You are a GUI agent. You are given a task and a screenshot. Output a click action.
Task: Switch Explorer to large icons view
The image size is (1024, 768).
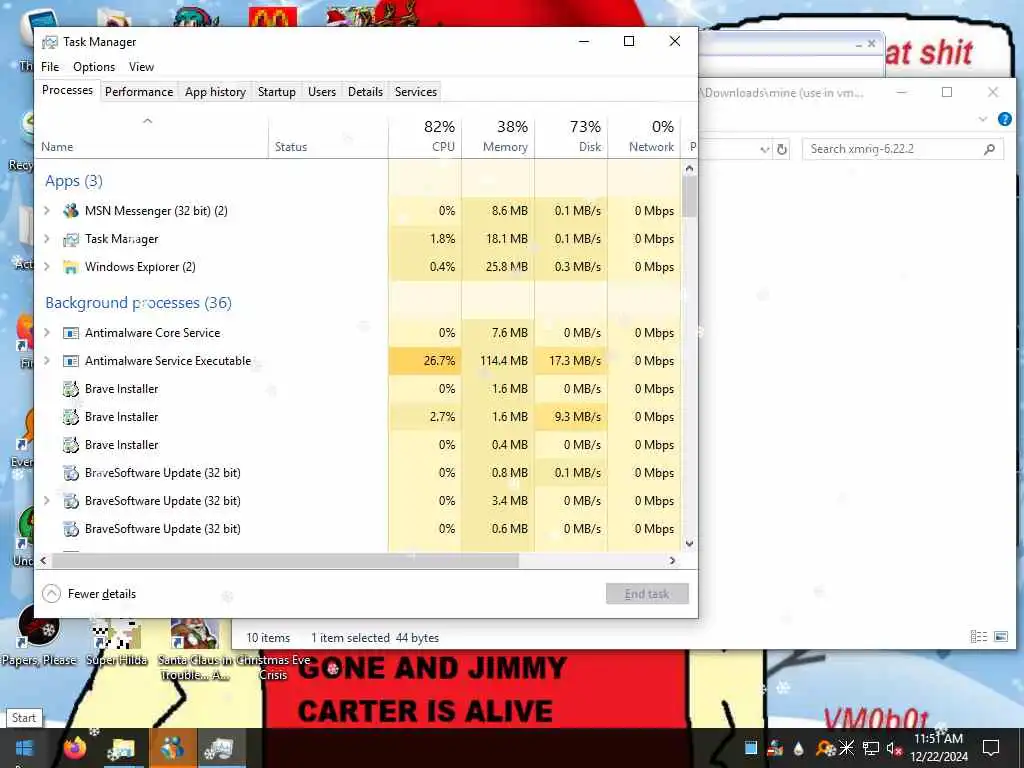tap(1000, 637)
